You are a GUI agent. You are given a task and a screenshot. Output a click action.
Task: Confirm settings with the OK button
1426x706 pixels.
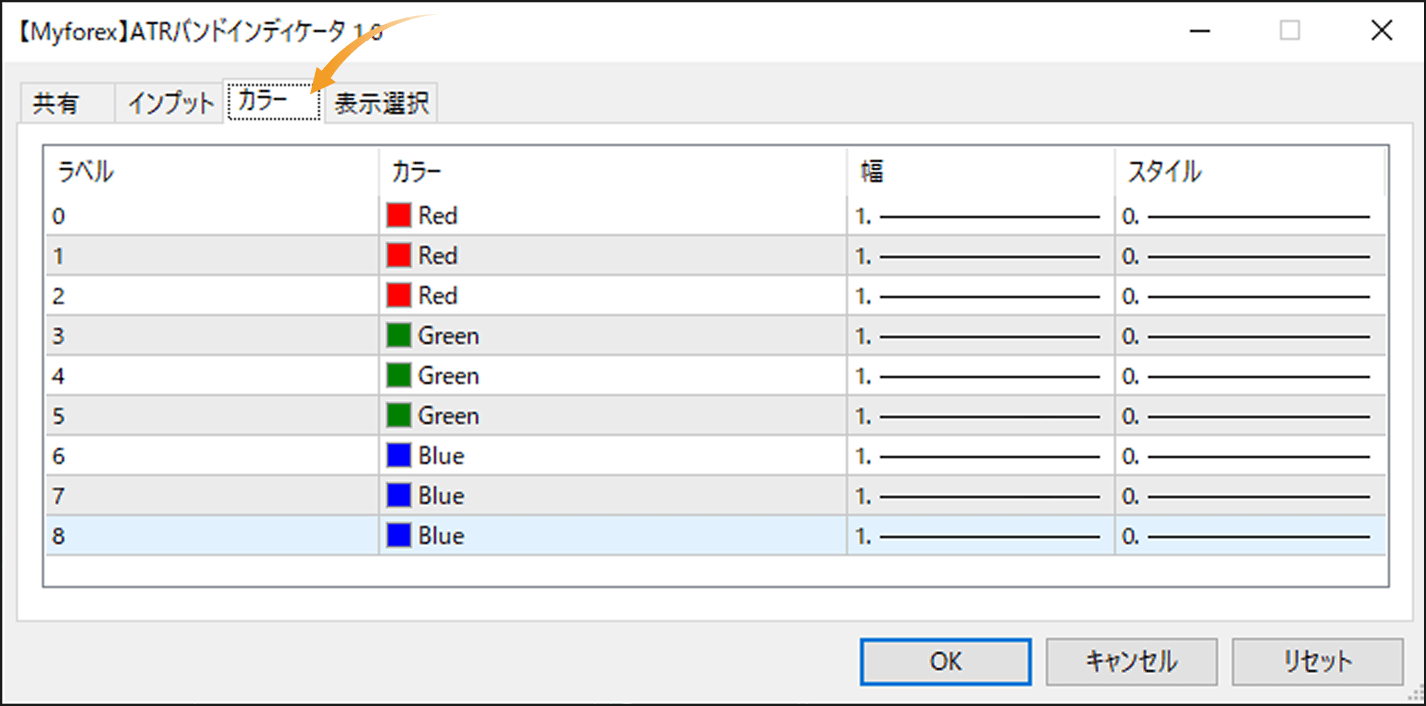(945, 660)
